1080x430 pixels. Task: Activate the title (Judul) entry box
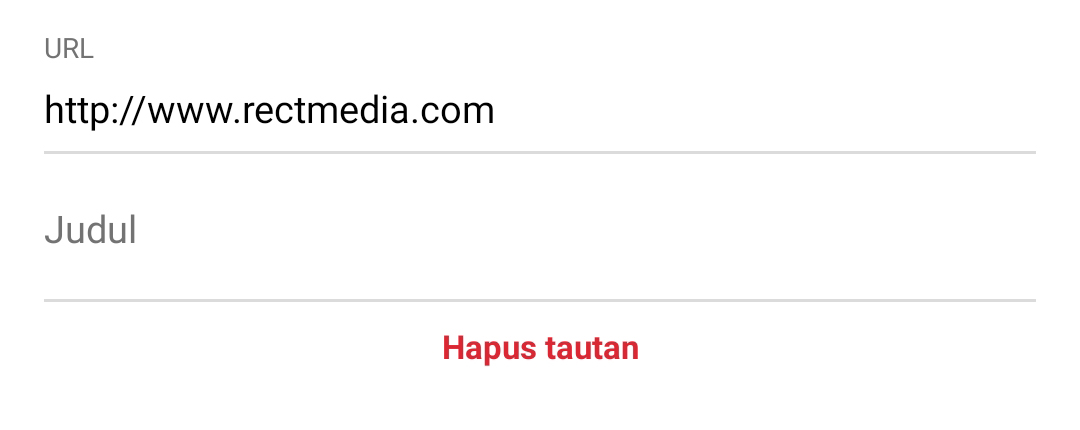[x=539, y=232]
